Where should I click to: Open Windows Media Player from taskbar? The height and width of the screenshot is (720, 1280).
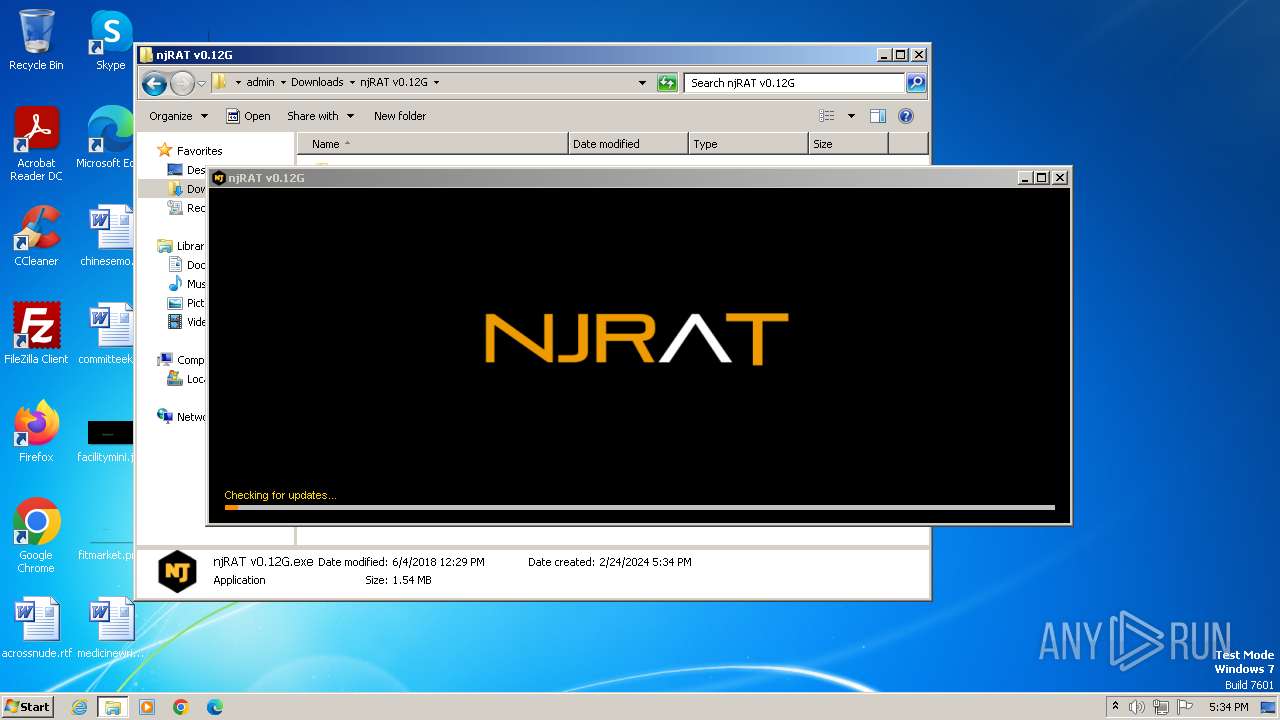click(147, 707)
